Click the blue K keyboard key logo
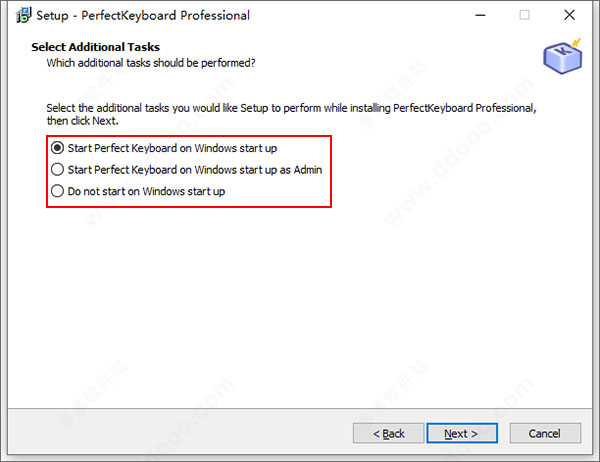This screenshot has width=600, height=462. tap(562, 56)
